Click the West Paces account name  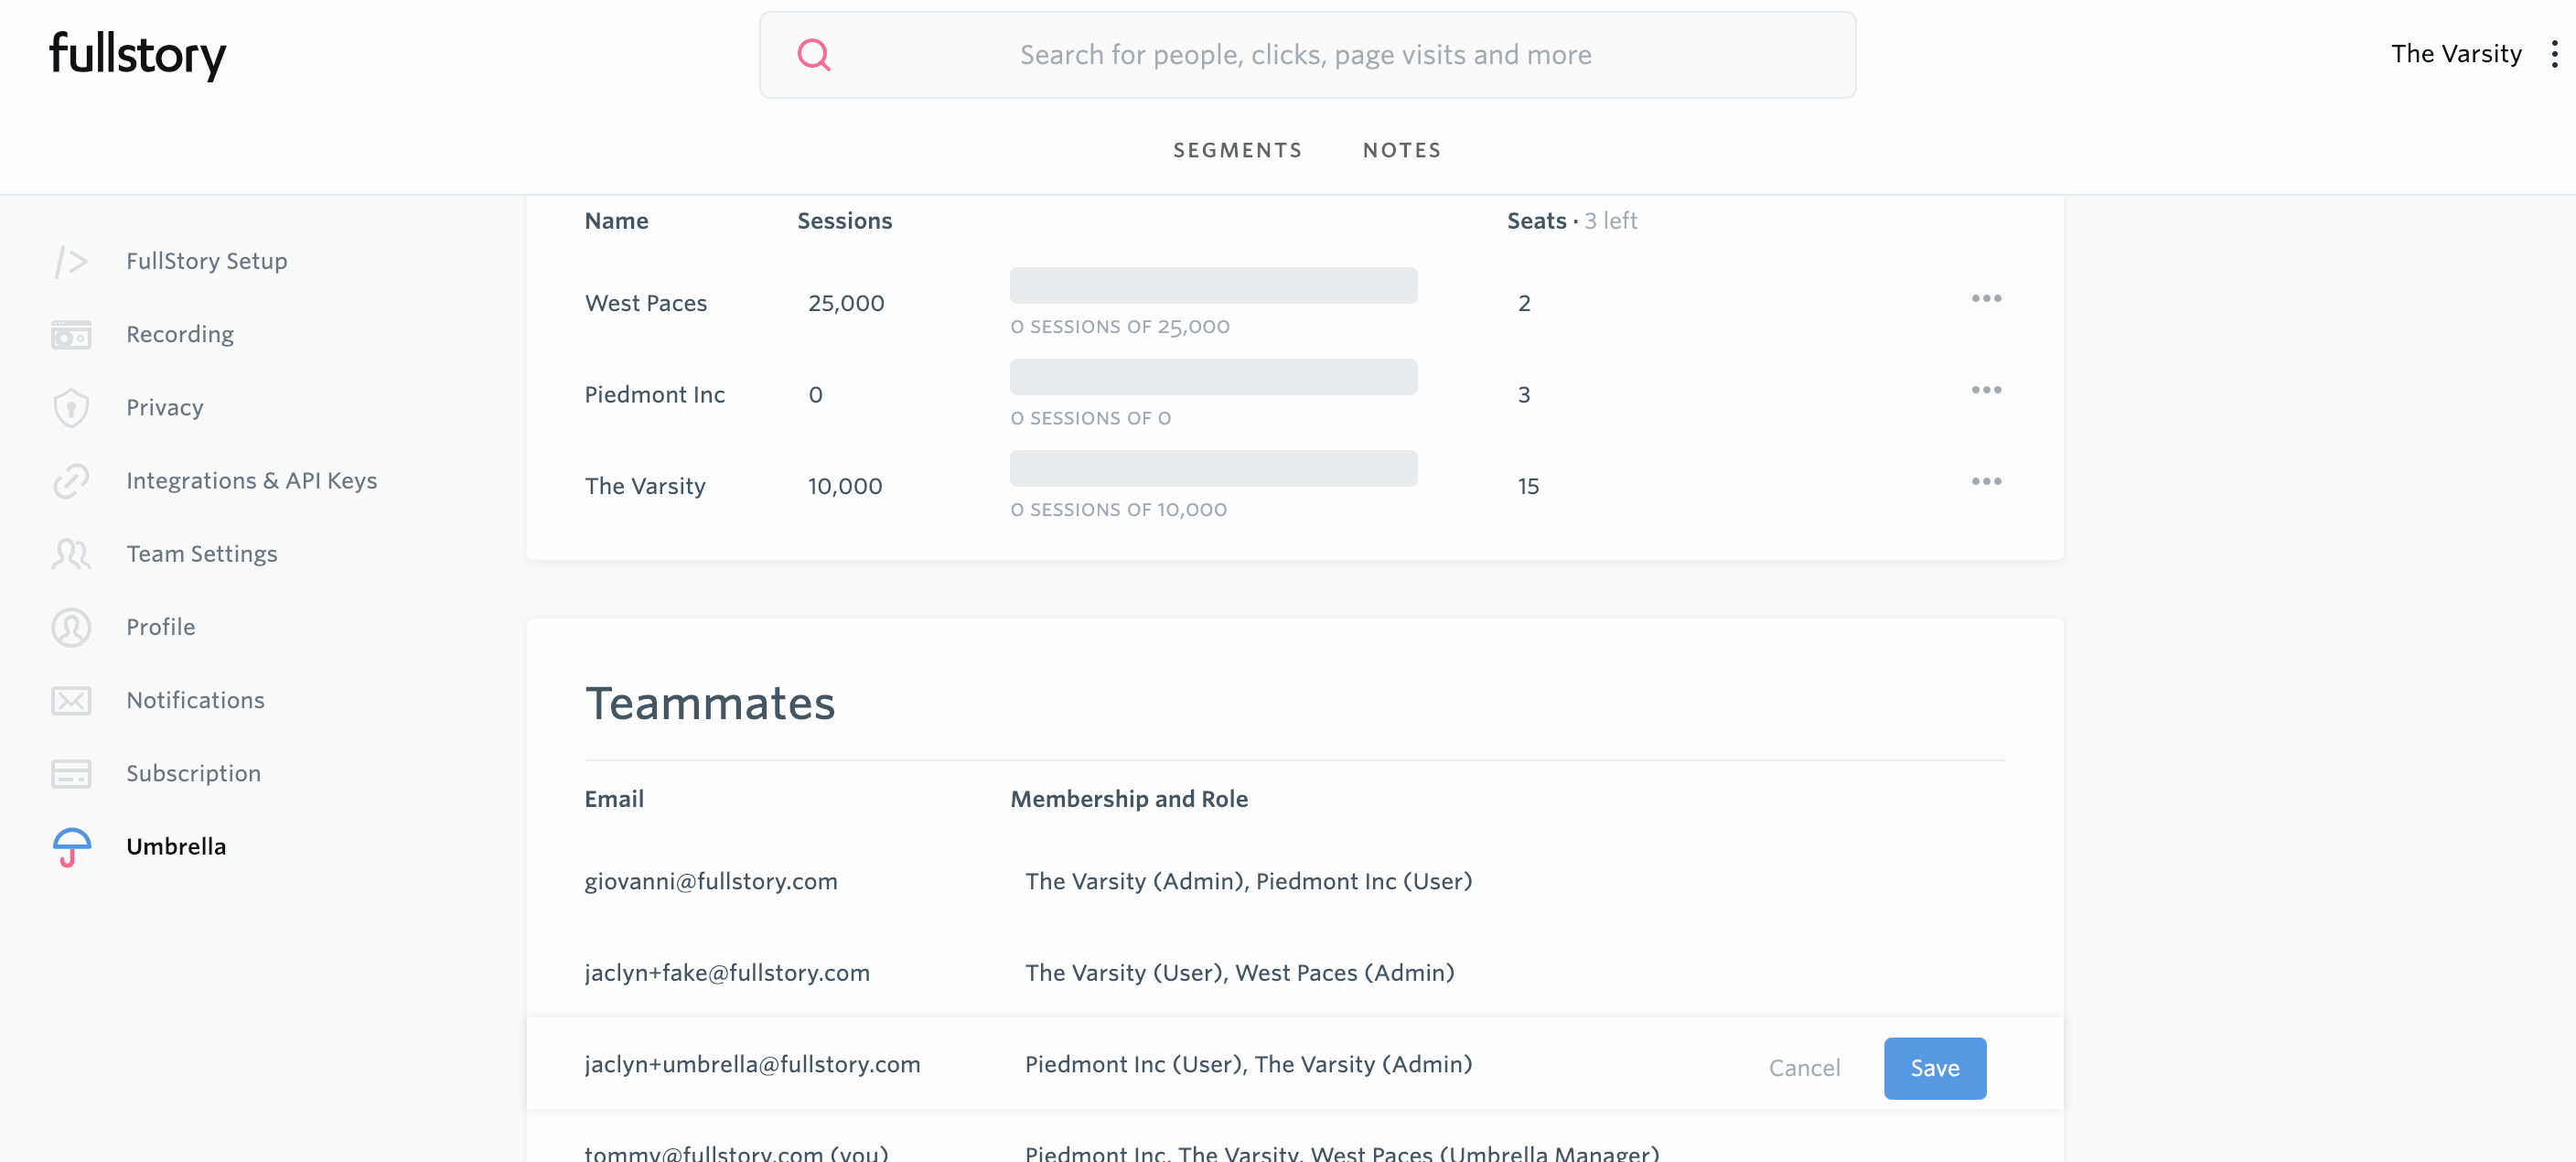point(646,303)
